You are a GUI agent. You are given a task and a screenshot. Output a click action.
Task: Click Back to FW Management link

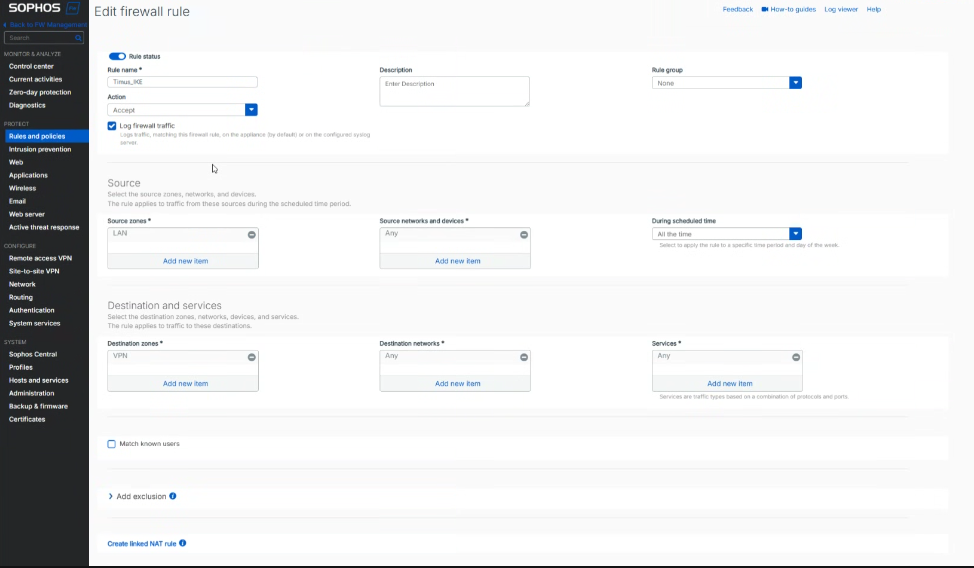(48, 25)
